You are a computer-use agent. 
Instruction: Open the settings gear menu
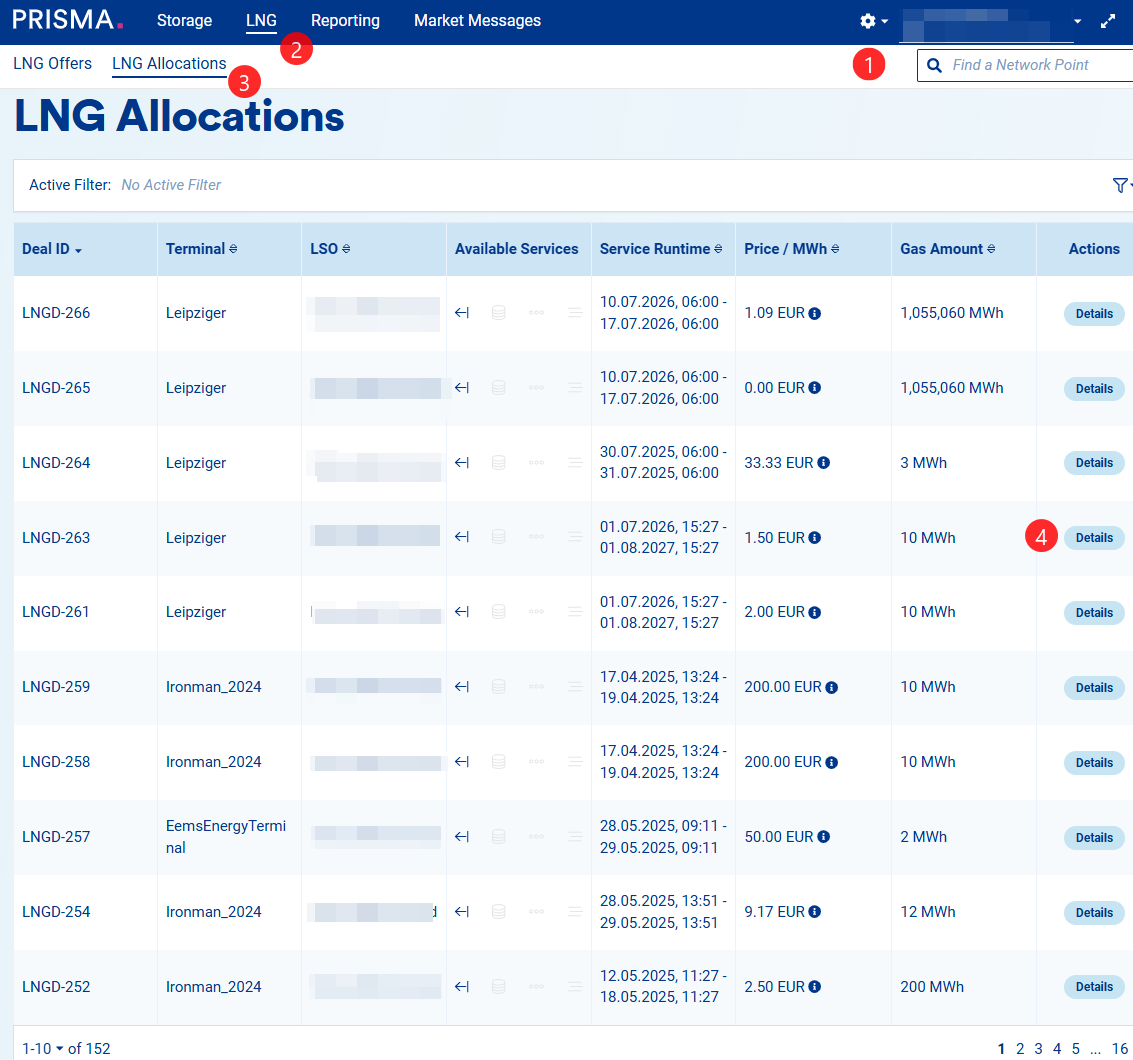pyautogui.click(x=873, y=21)
